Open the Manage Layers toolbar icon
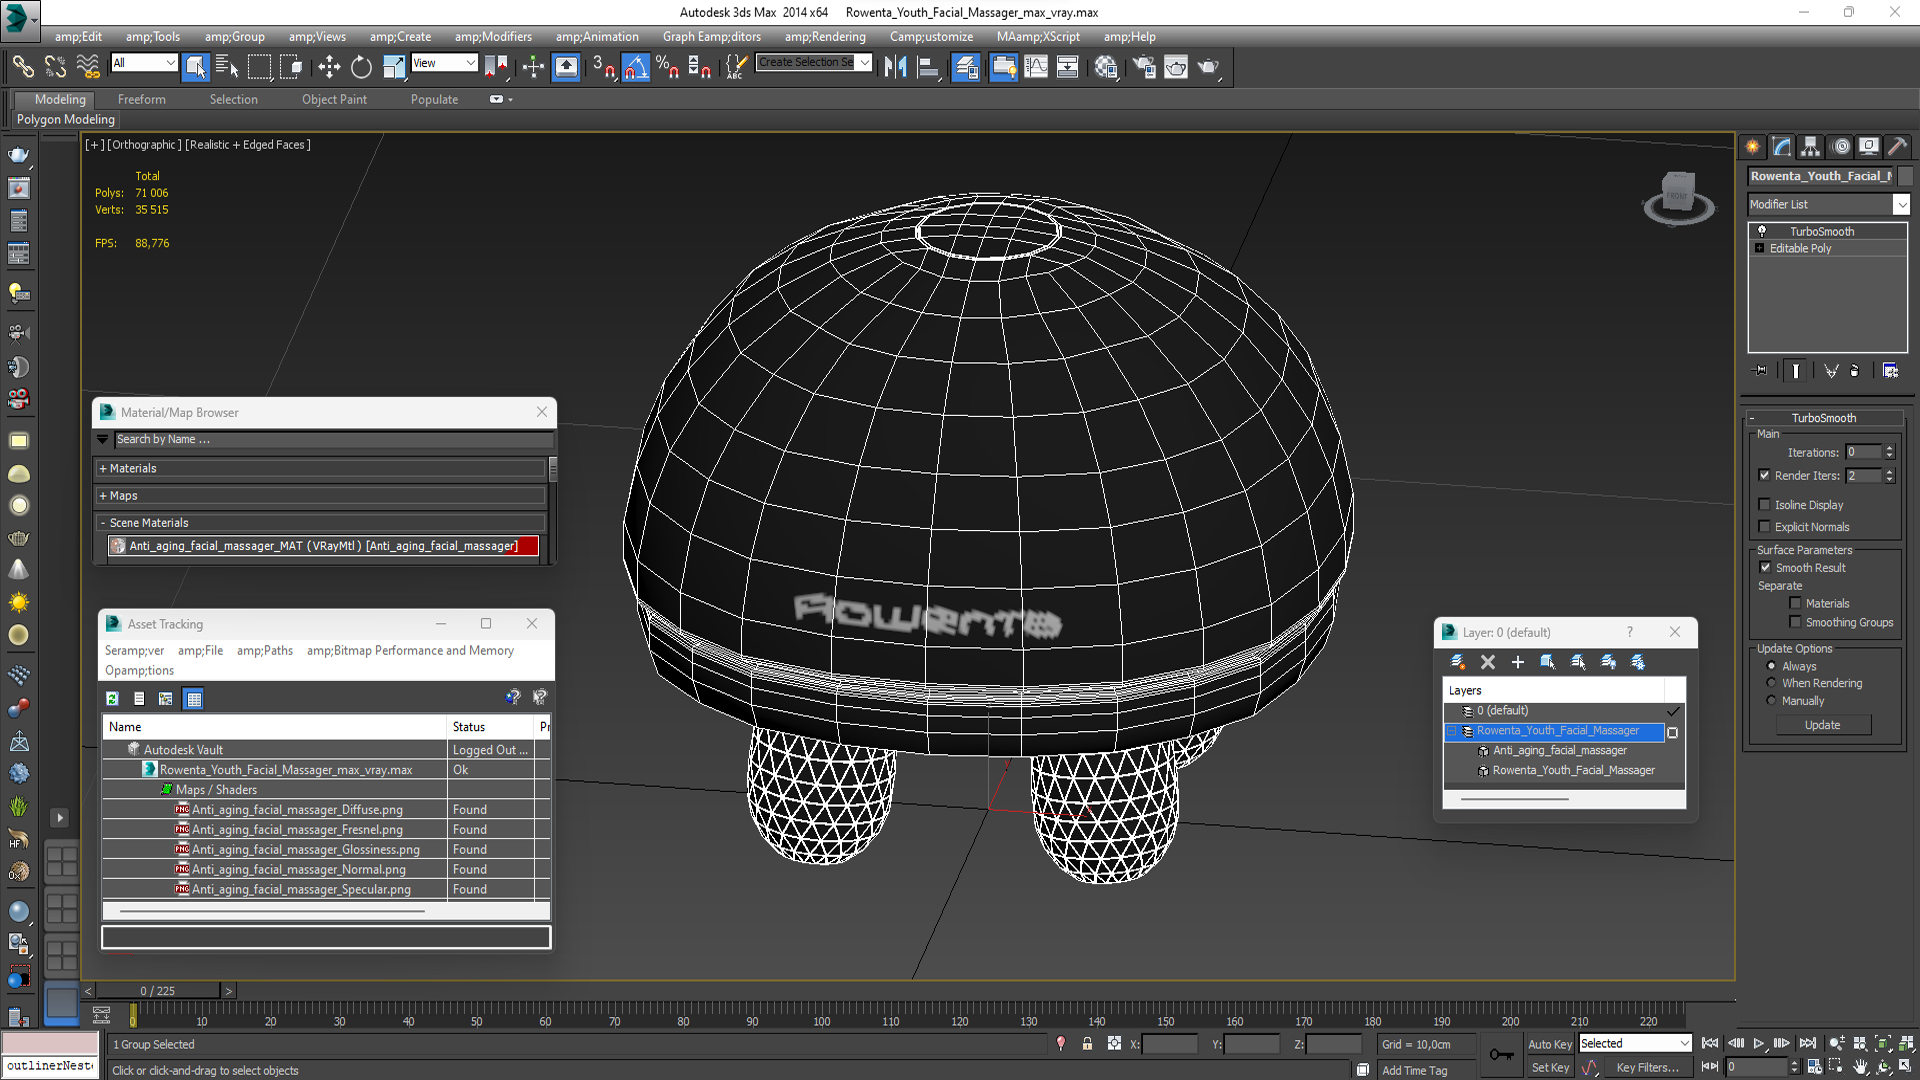The image size is (1920, 1080). [x=966, y=67]
